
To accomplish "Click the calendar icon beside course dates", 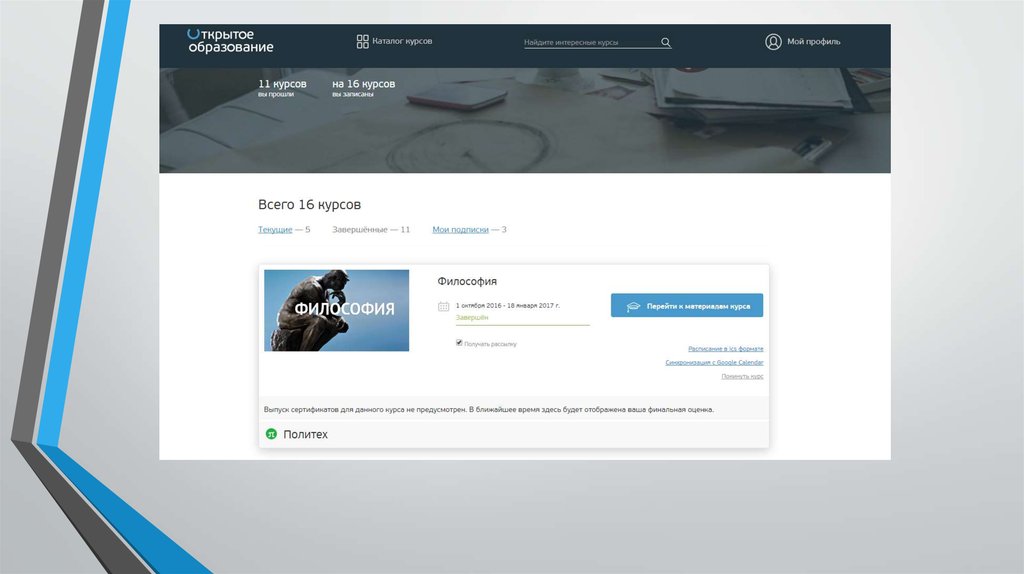I will (443, 305).
